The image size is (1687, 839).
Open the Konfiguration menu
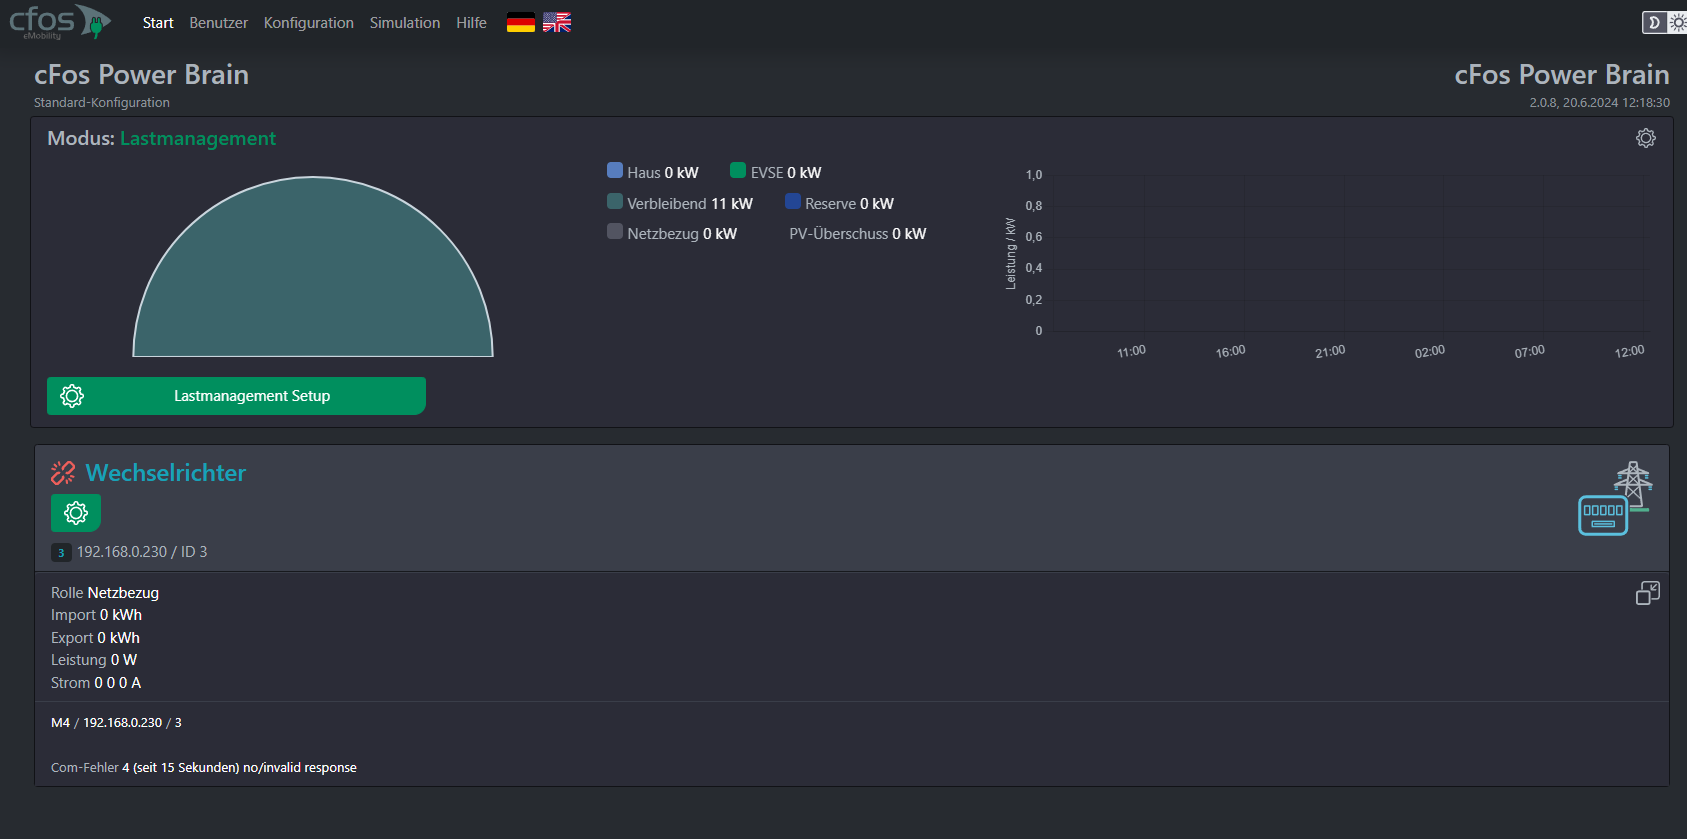click(x=308, y=23)
